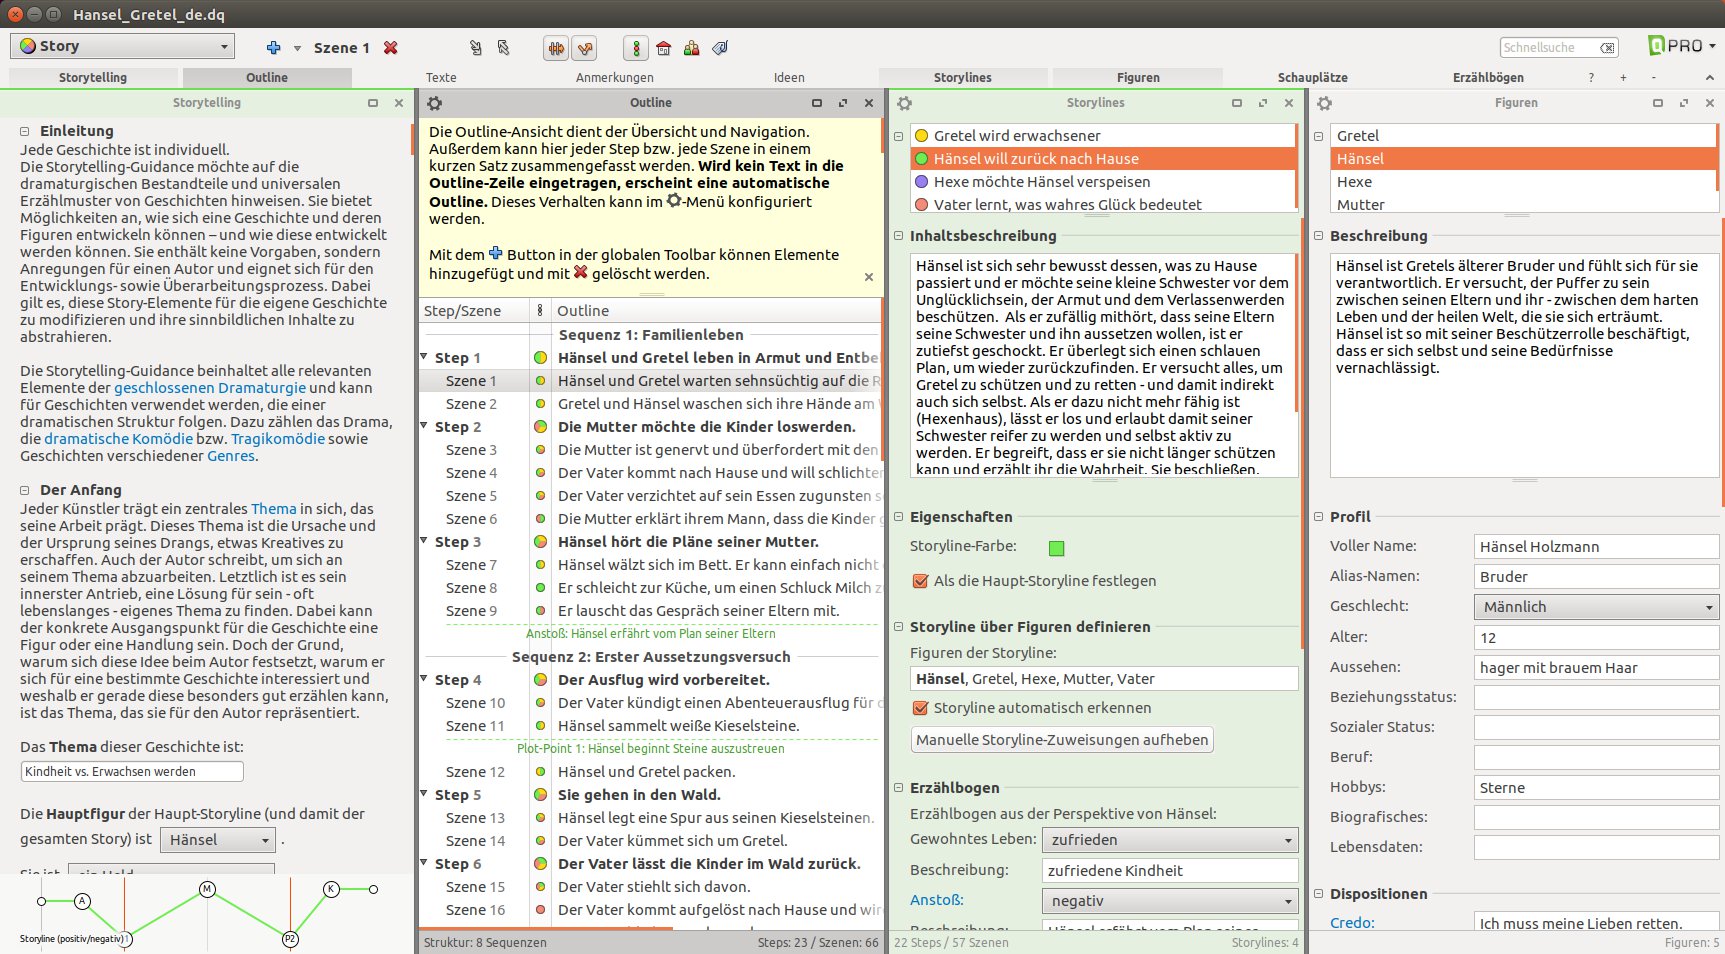The image size is (1725, 954).
Task: Select 'Gretel' in the Figuren list
Action: coord(1524,135)
